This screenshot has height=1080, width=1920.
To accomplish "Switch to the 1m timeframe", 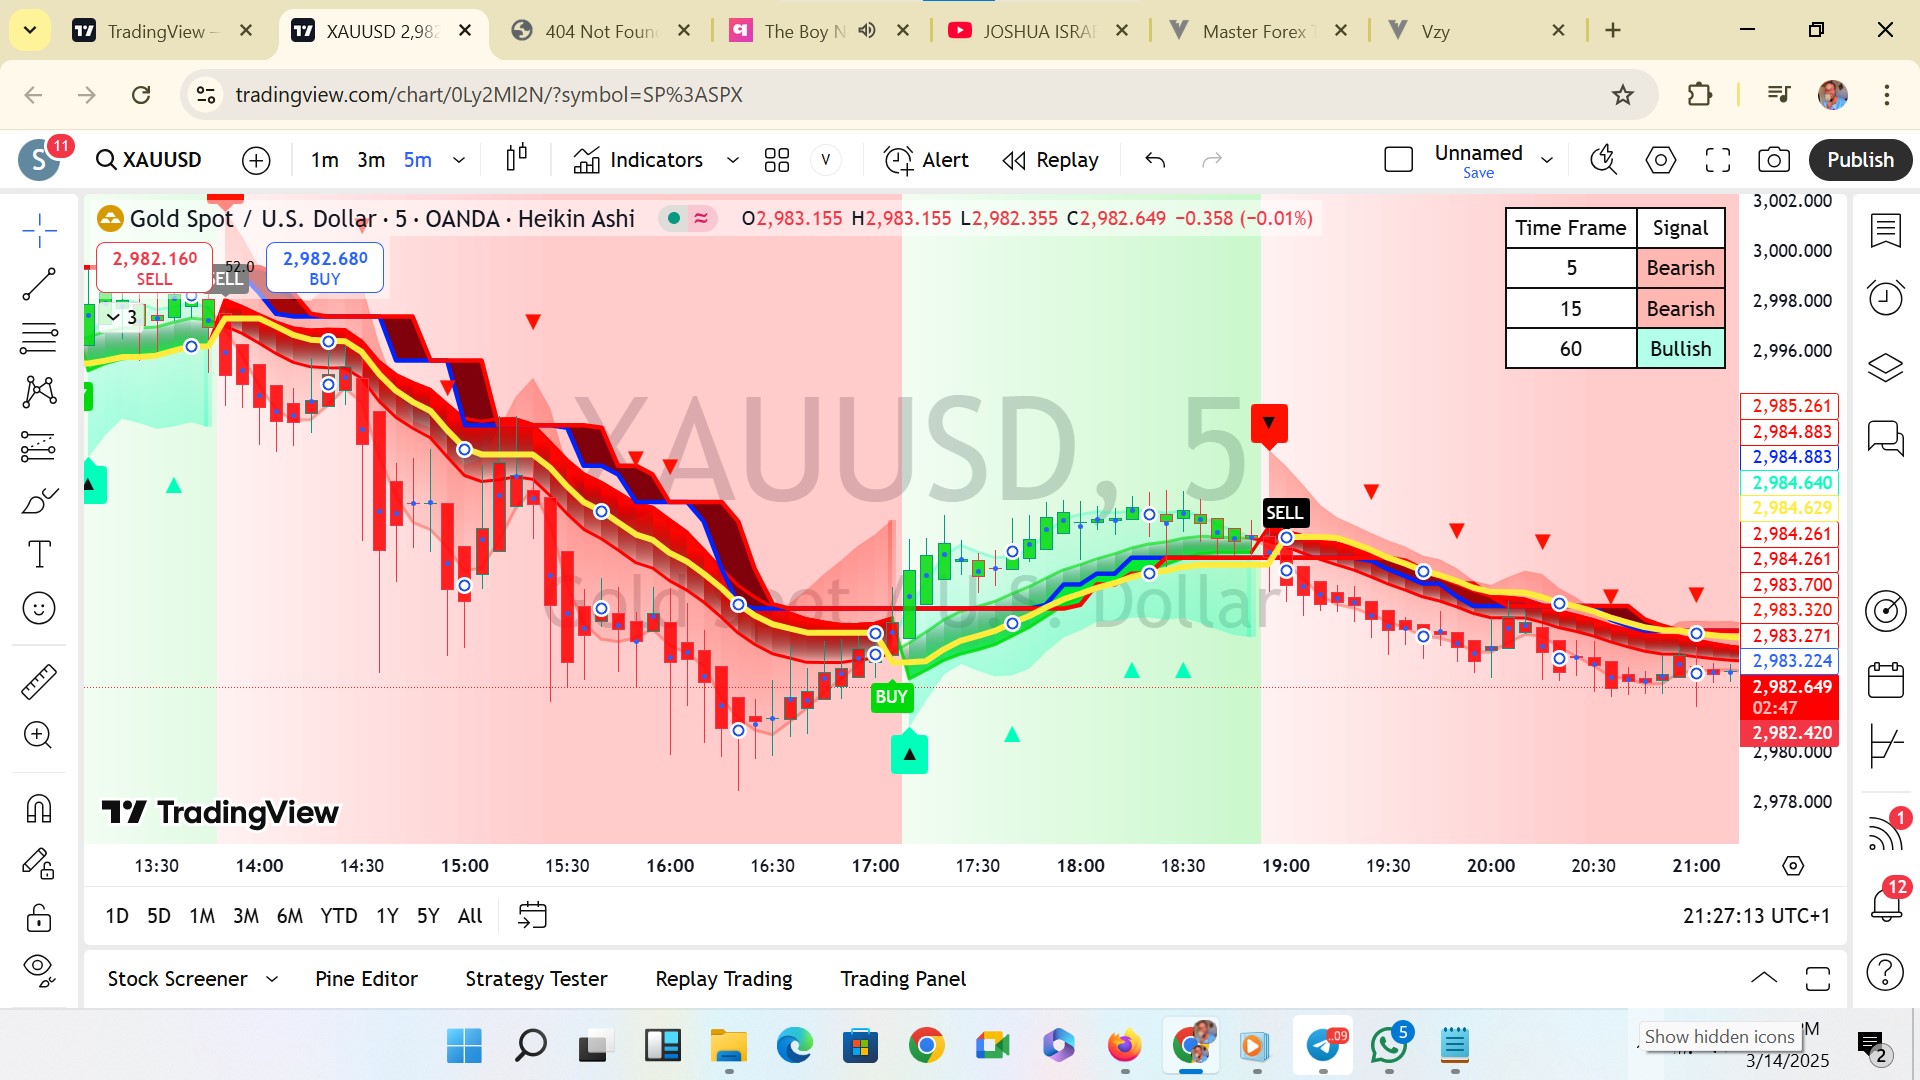I will pos(324,160).
